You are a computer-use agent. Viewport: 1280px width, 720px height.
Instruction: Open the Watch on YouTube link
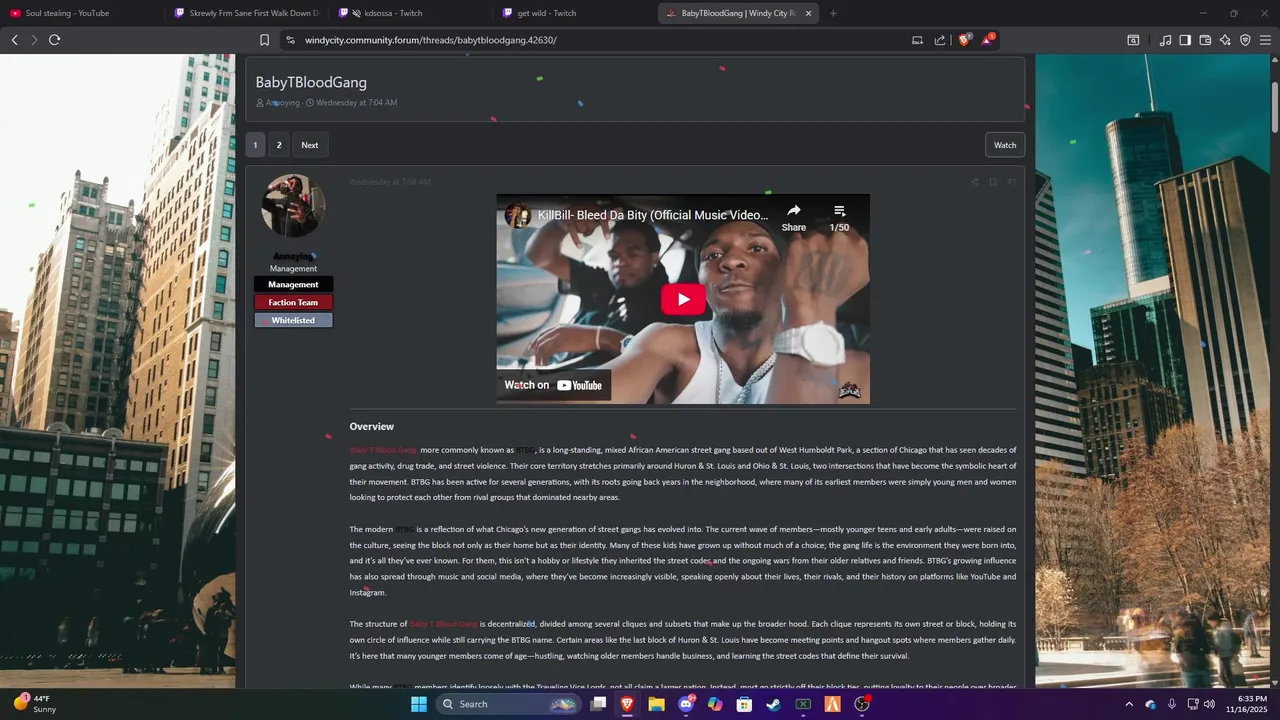(554, 385)
